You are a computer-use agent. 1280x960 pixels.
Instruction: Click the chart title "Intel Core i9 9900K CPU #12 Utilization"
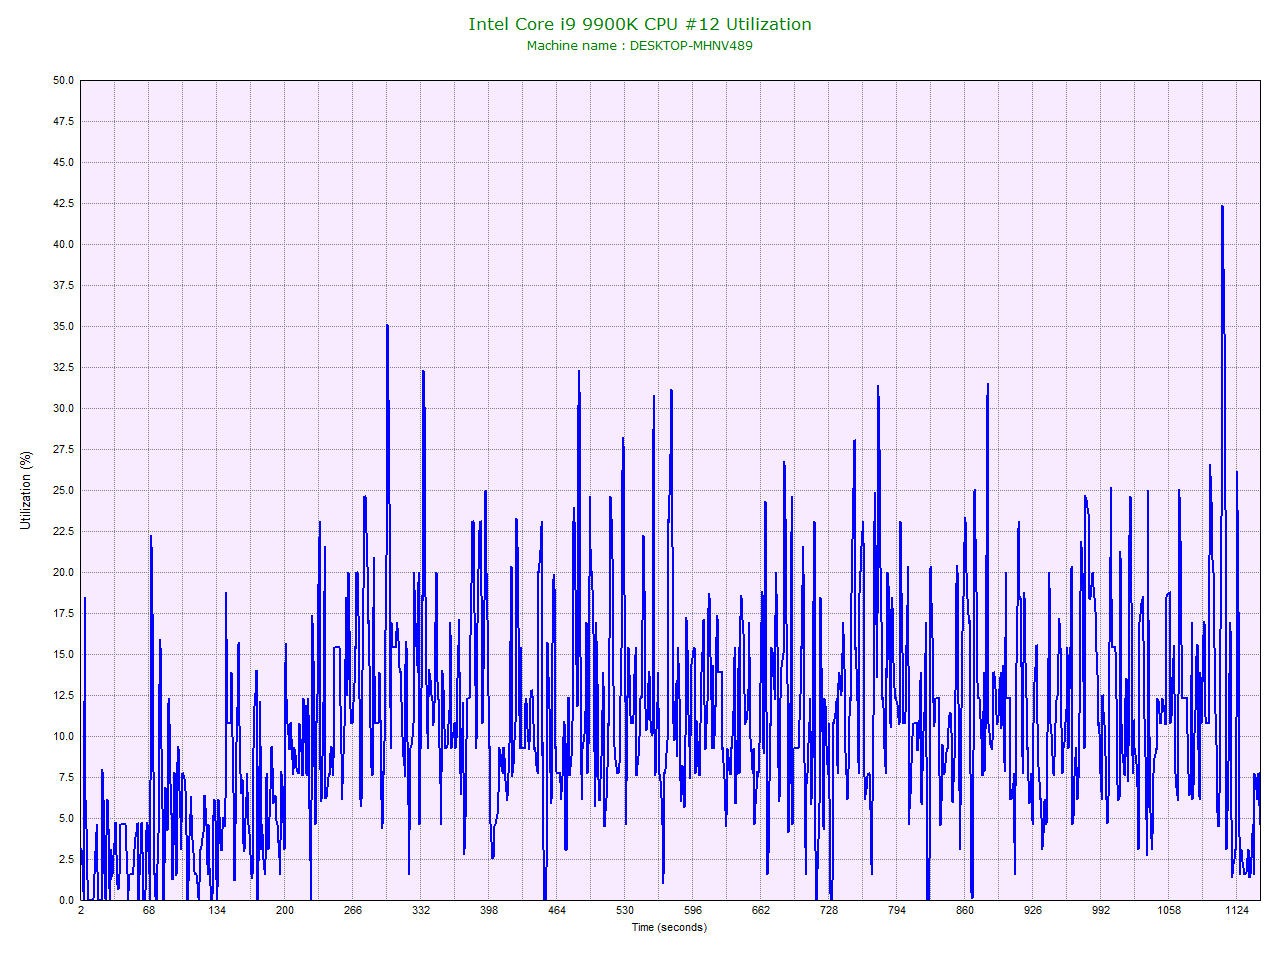pyautogui.click(x=640, y=24)
